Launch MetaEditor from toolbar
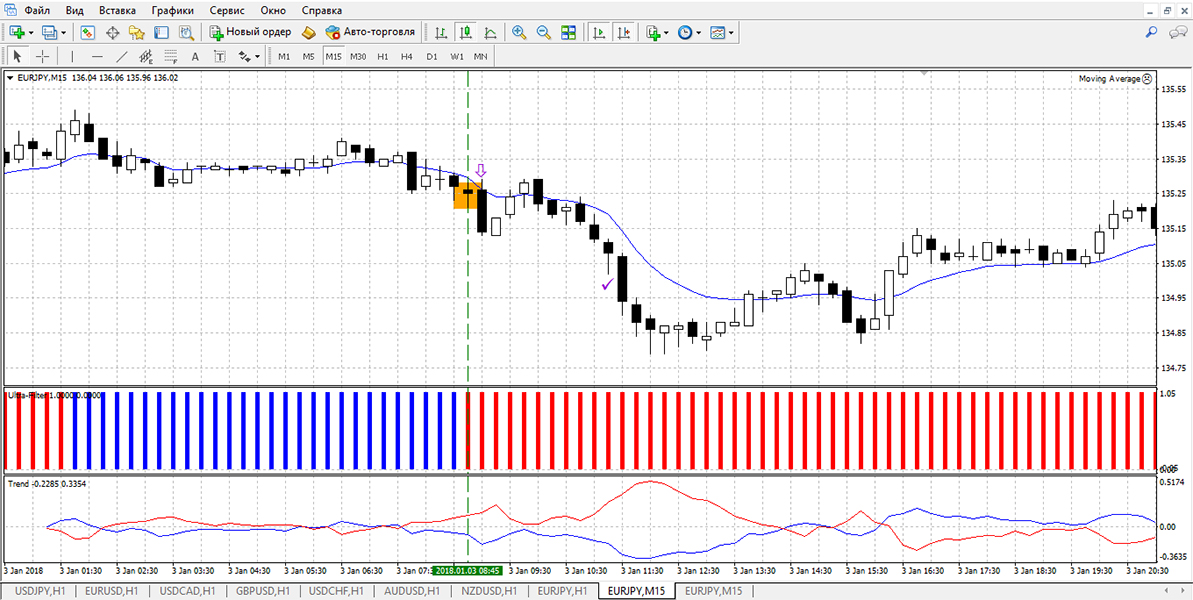The image size is (1193, 600). pyautogui.click(x=308, y=33)
